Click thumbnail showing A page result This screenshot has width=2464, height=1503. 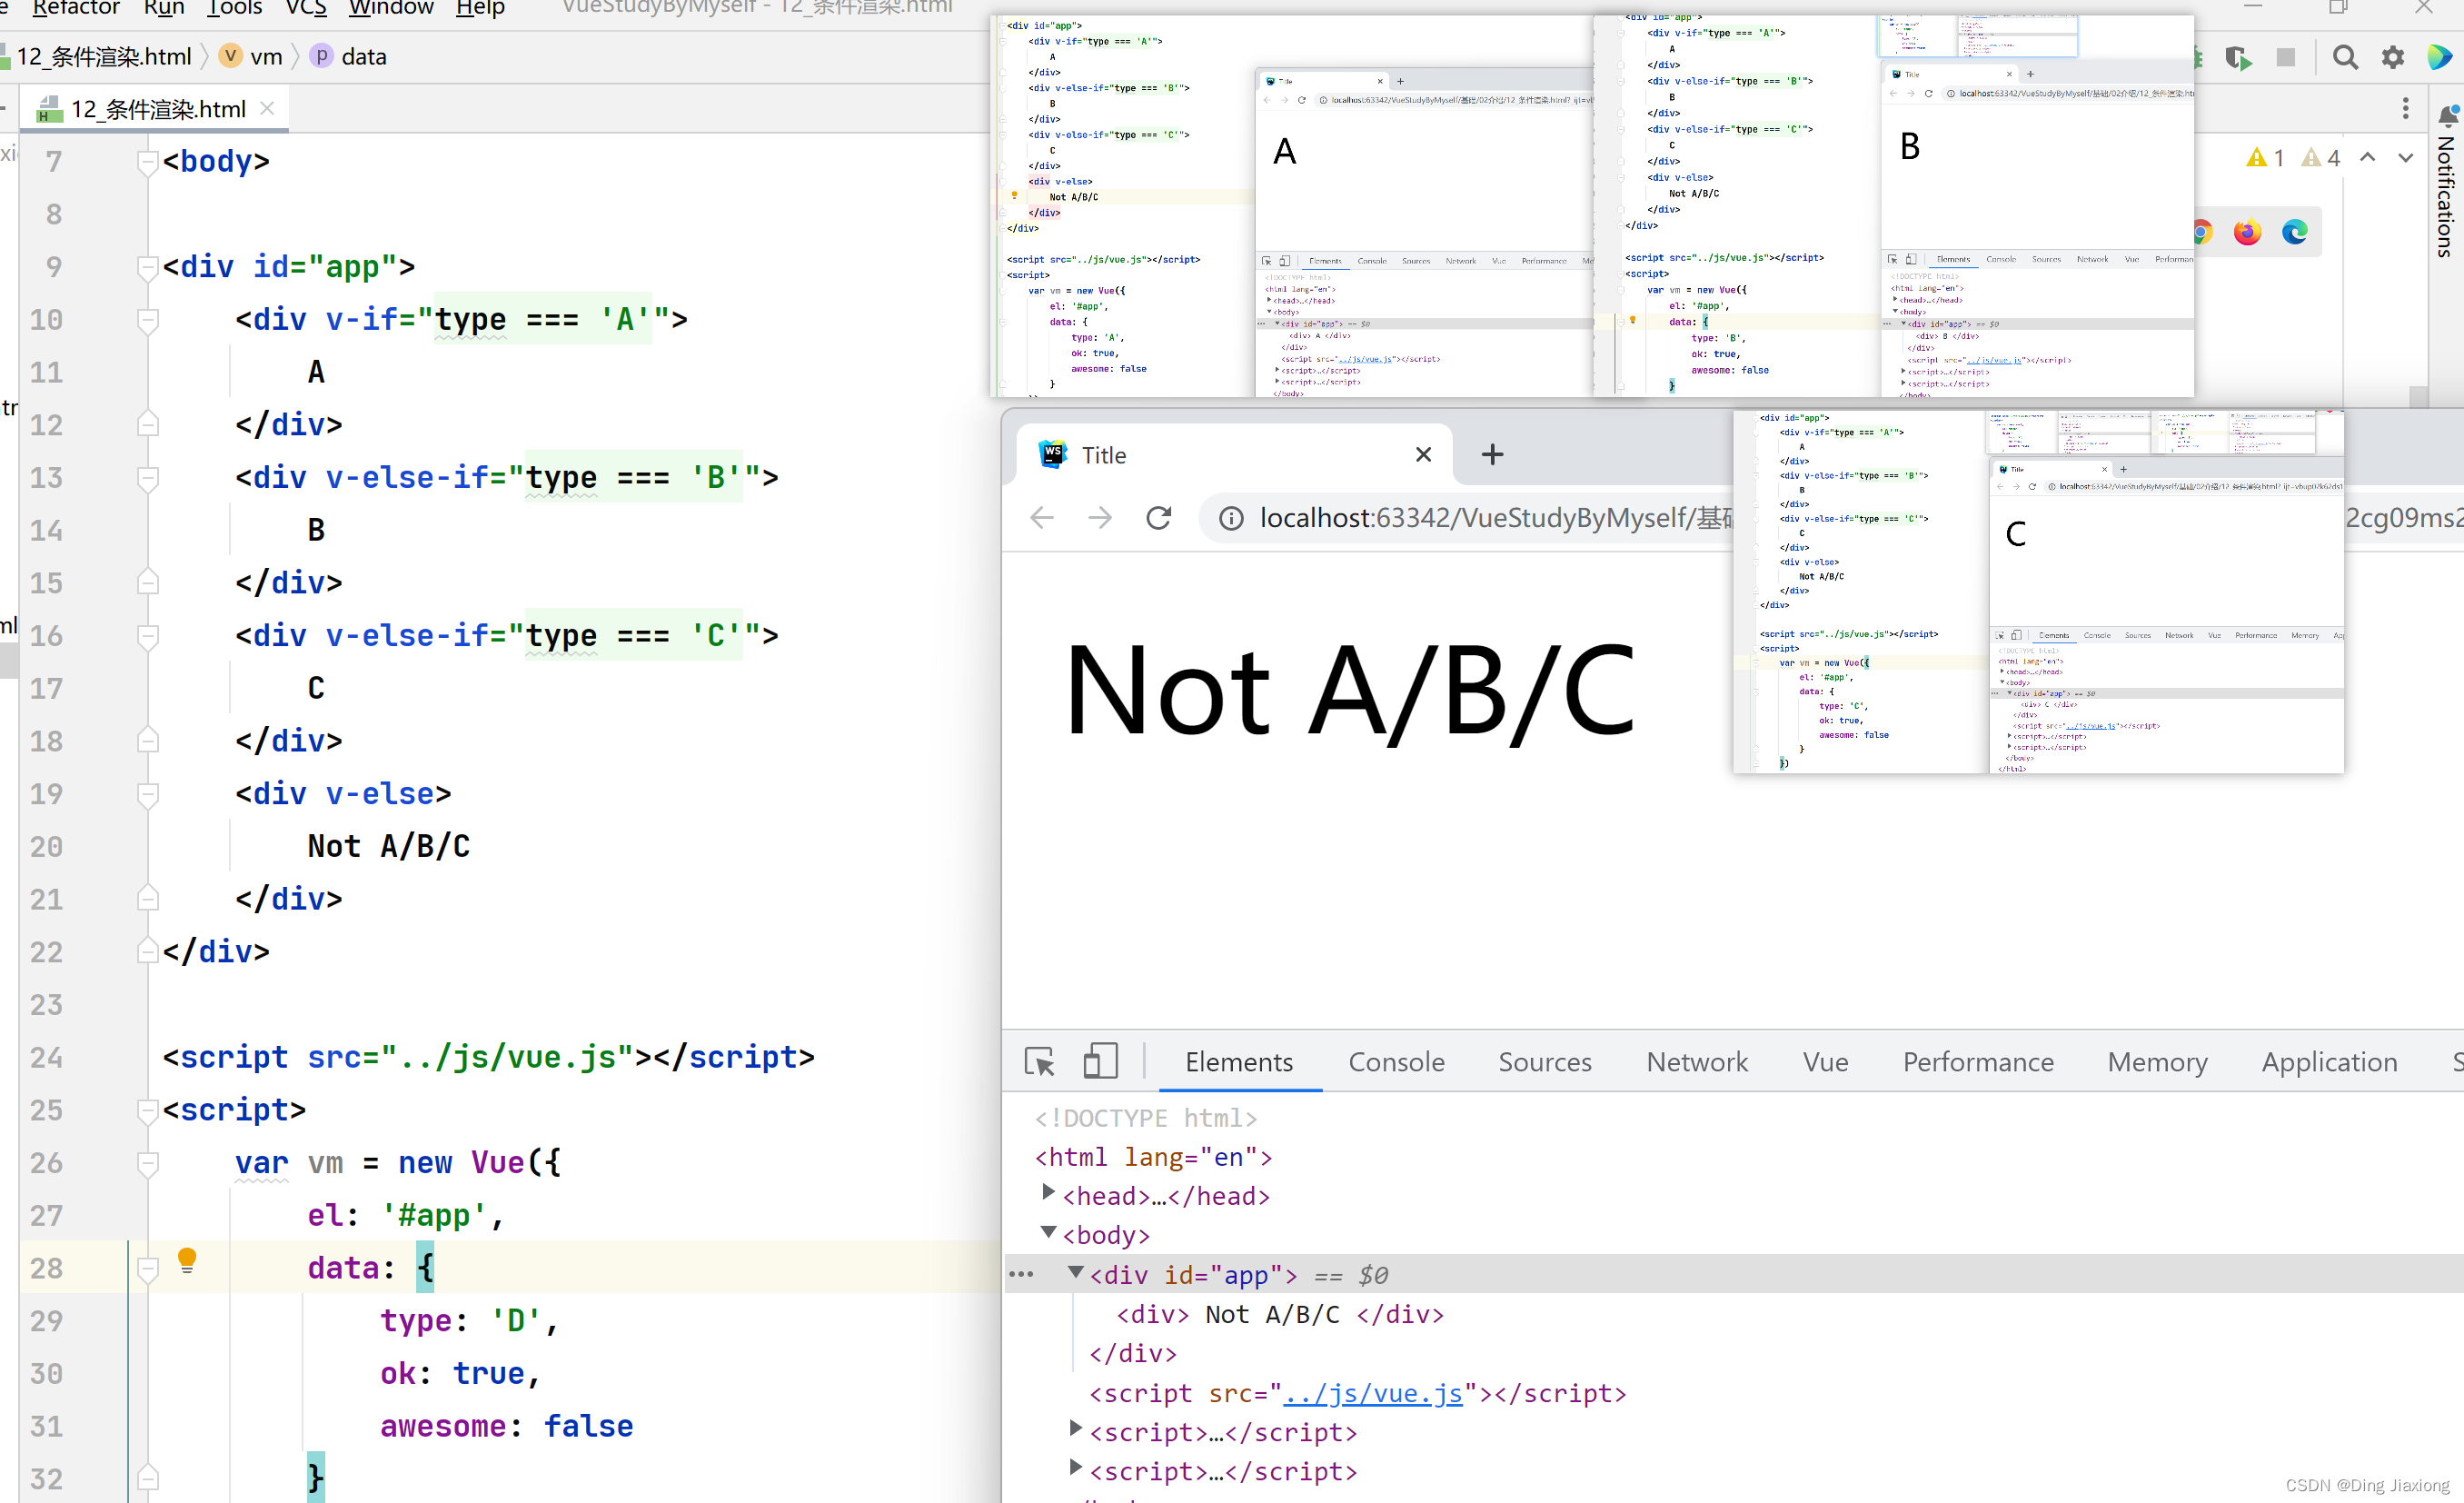click(x=1291, y=206)
